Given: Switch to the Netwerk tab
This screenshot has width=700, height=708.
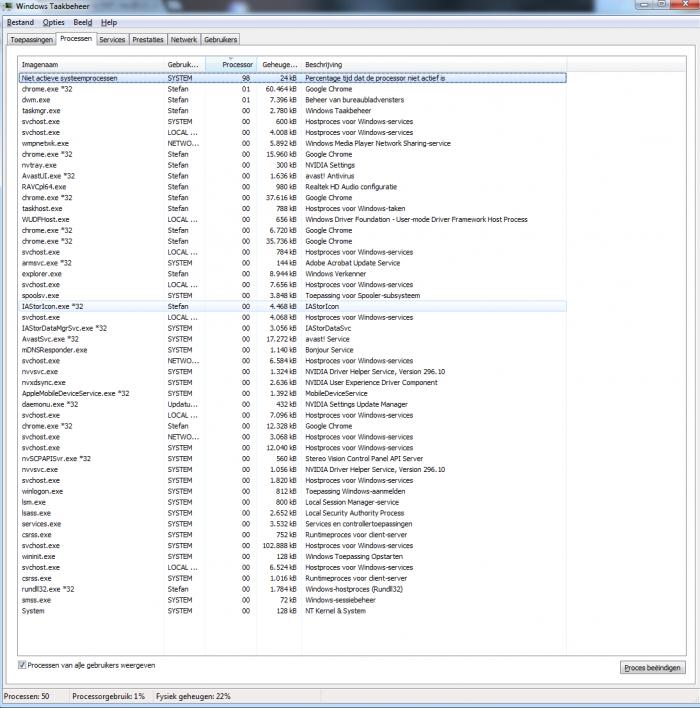Looking at the screenshot, I should click(183, 40).
